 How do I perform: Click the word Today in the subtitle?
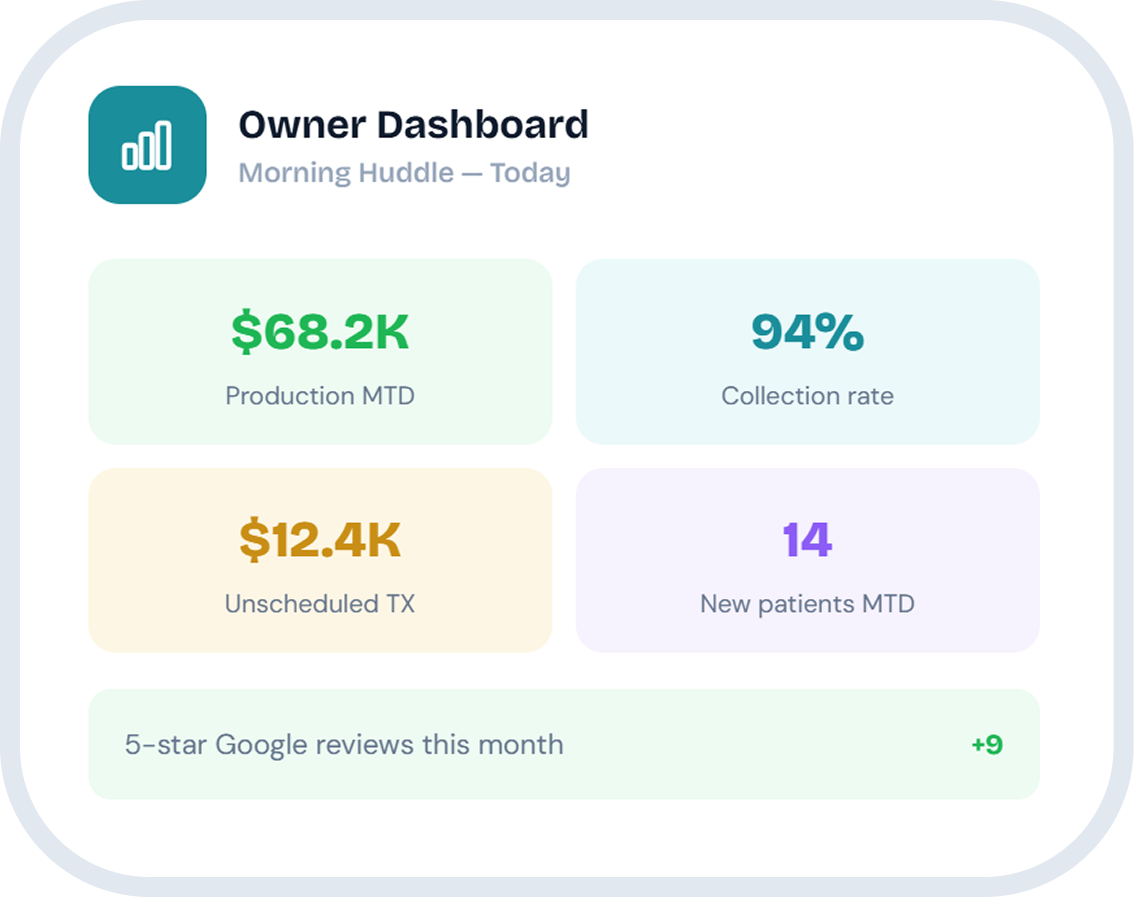[530, 173]
